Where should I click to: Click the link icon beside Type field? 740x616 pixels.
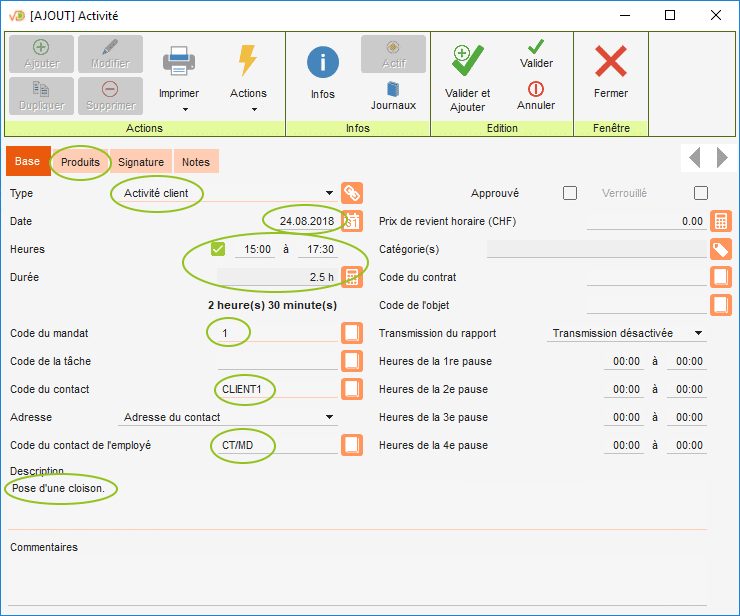(352, 193)
